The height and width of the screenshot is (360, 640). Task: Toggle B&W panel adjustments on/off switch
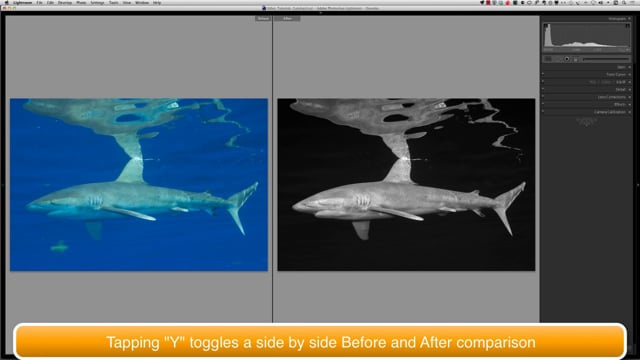point(543,81)
